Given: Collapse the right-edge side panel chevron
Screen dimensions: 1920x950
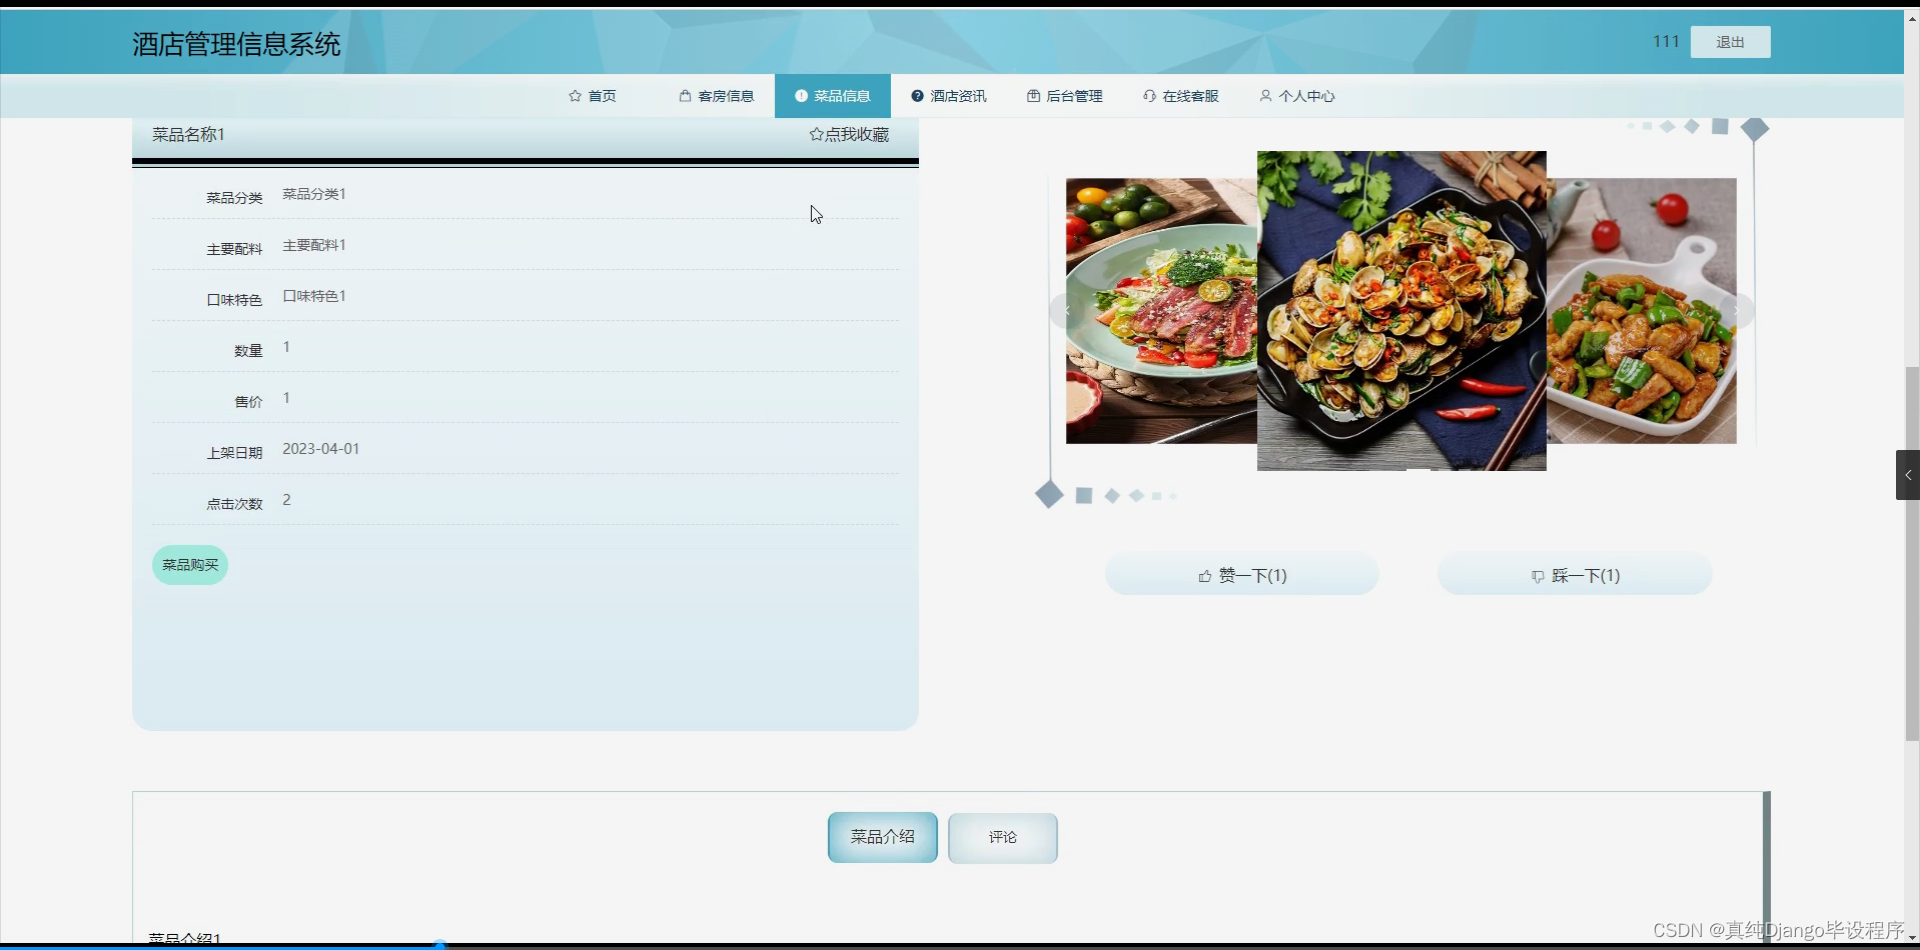Looking at the screenshot, I should [1908, 475].
